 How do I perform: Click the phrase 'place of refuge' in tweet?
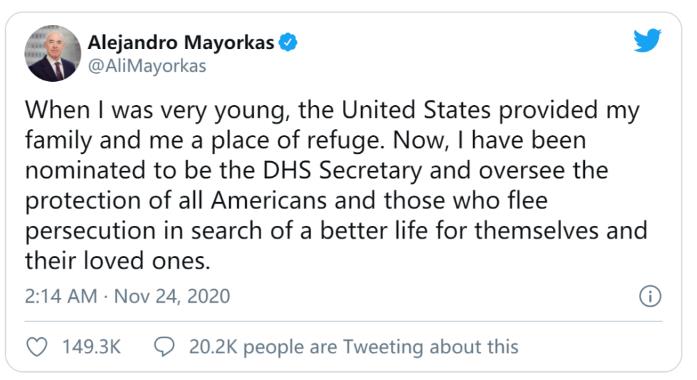click(296, 141)
